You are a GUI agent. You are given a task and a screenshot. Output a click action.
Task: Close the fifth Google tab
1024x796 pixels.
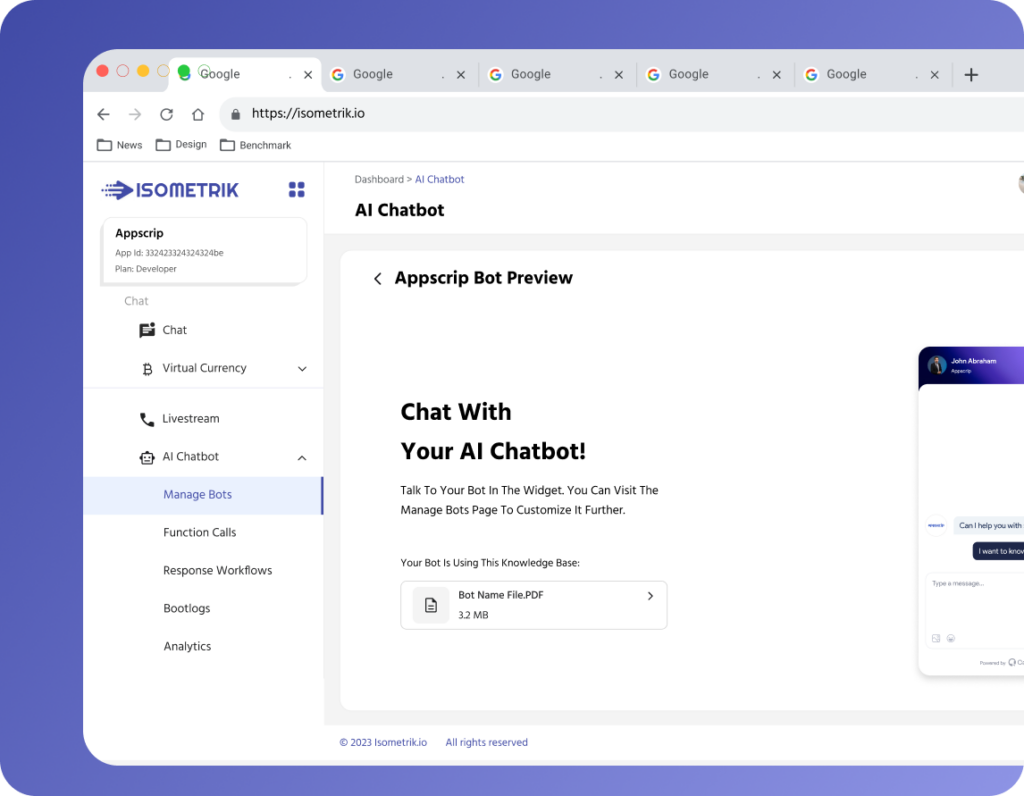(935, 75)
